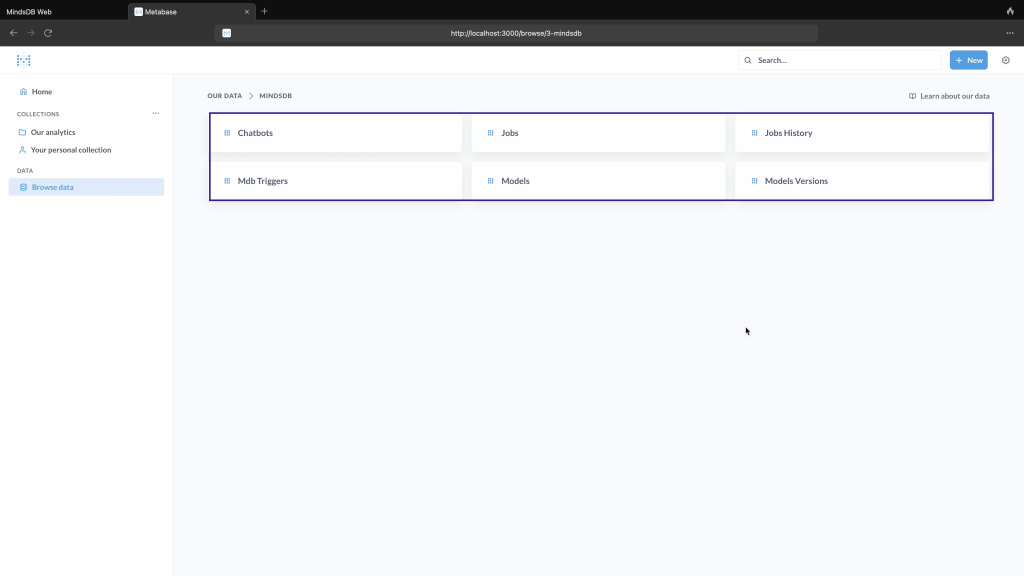Switch to the MindsDB Web tab
The image size is (1024, 576).
[30, 11]
